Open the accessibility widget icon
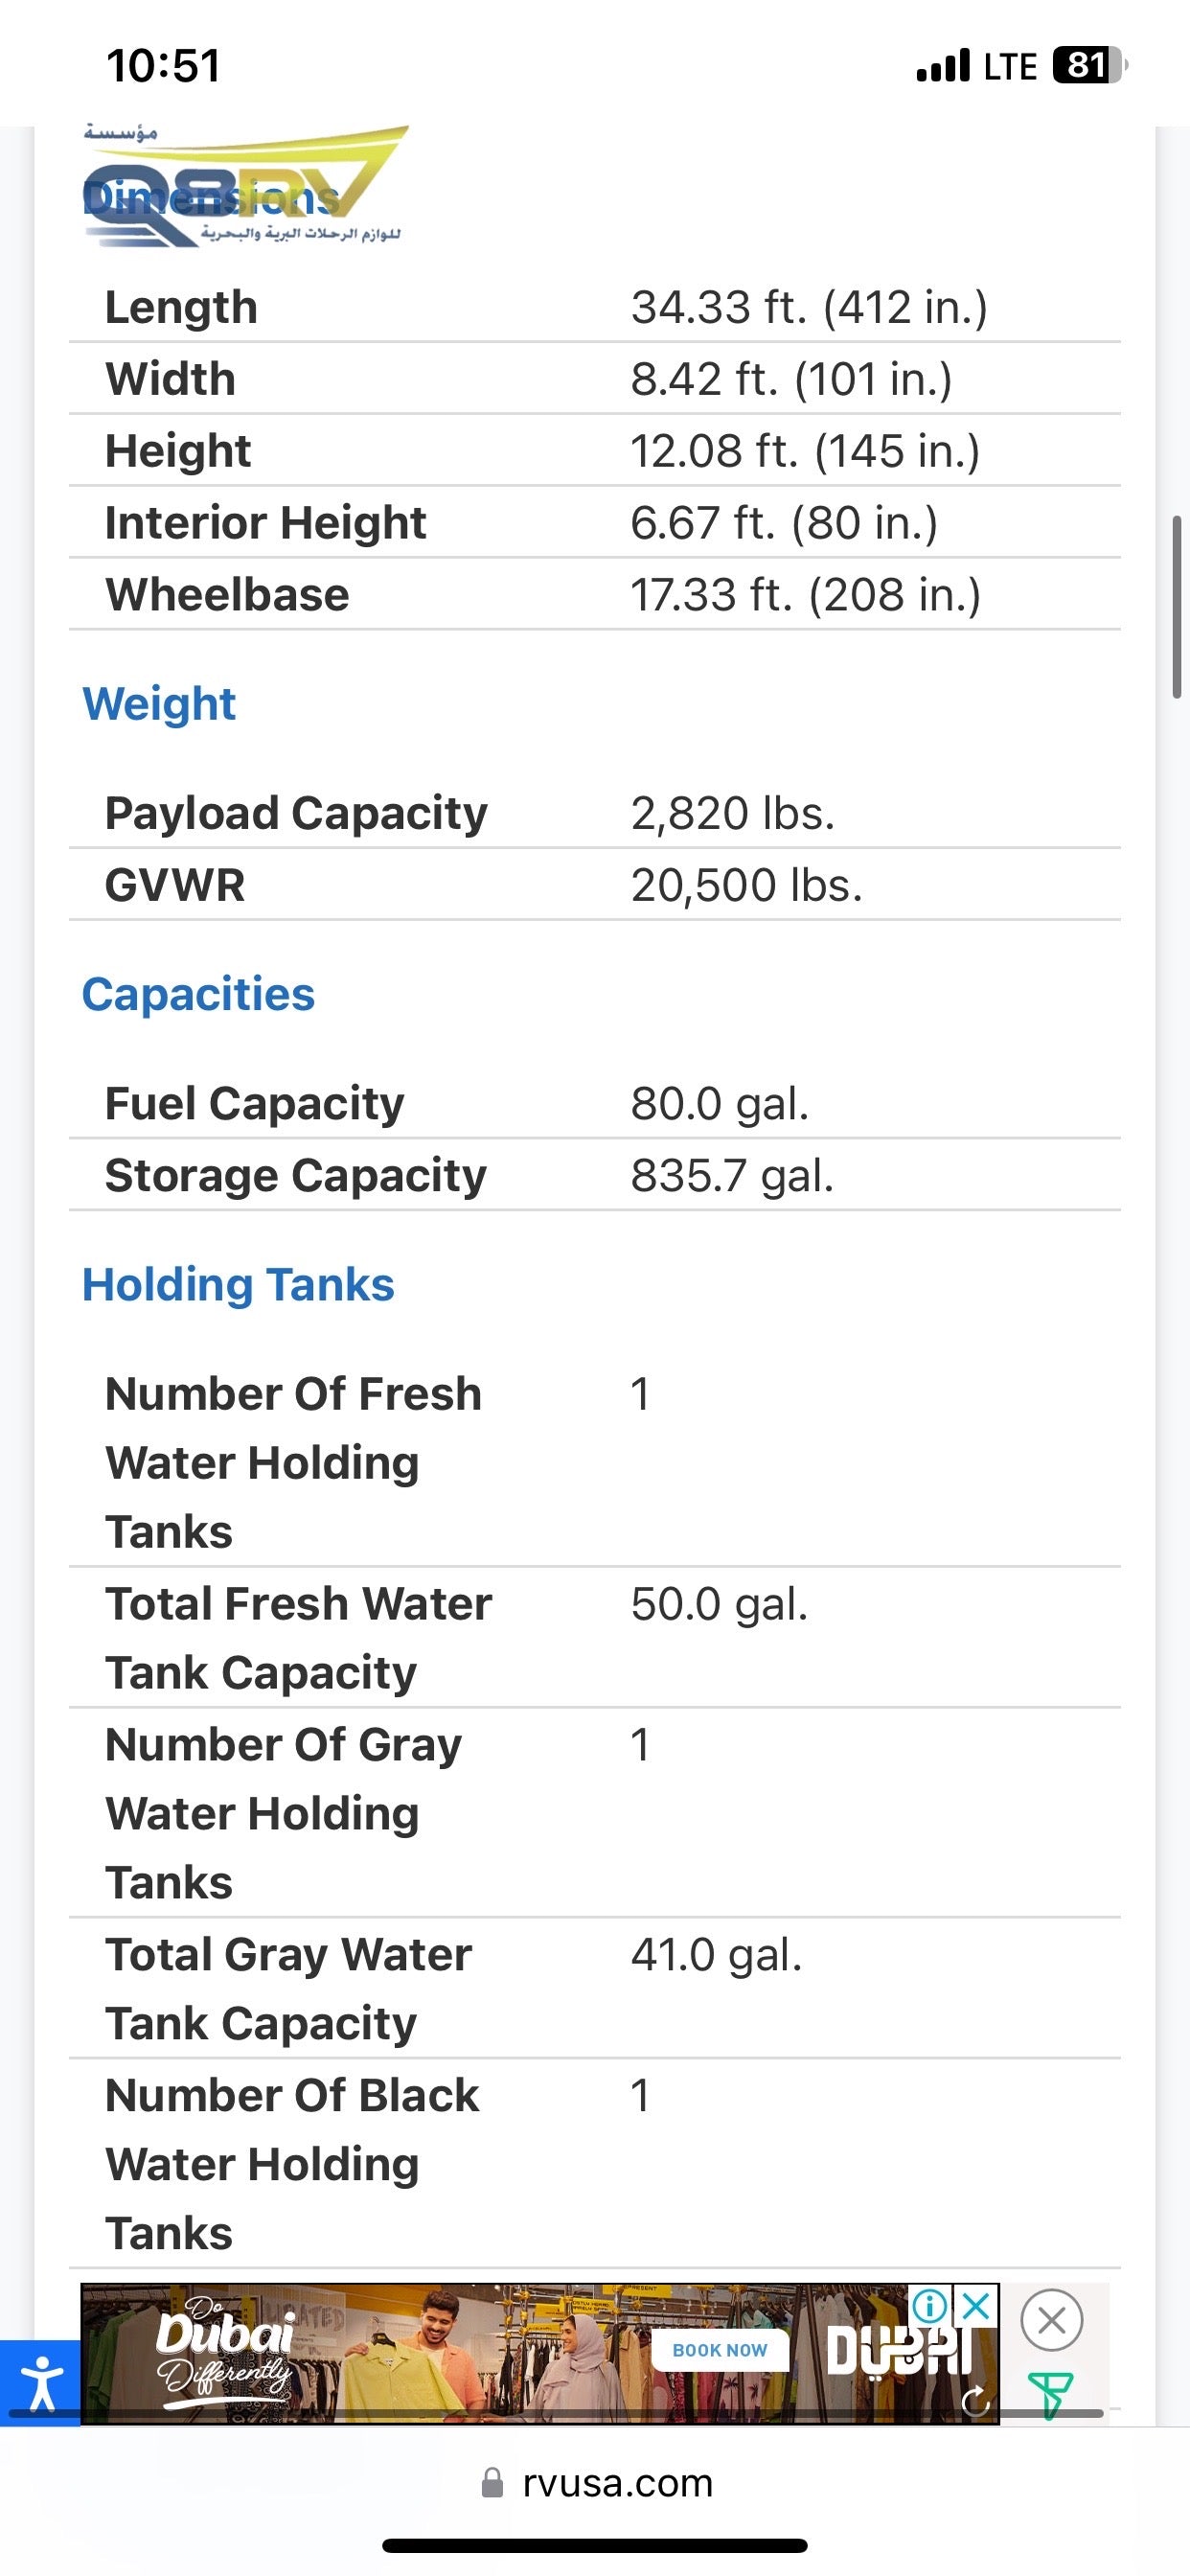Viewport: 1190px width, 2576px height. pos(40,2383)
